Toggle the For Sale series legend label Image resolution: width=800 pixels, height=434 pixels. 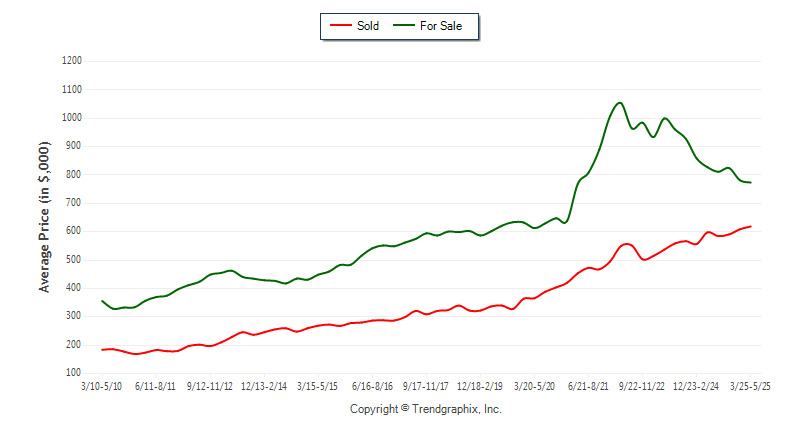click(x=441, y=26)
